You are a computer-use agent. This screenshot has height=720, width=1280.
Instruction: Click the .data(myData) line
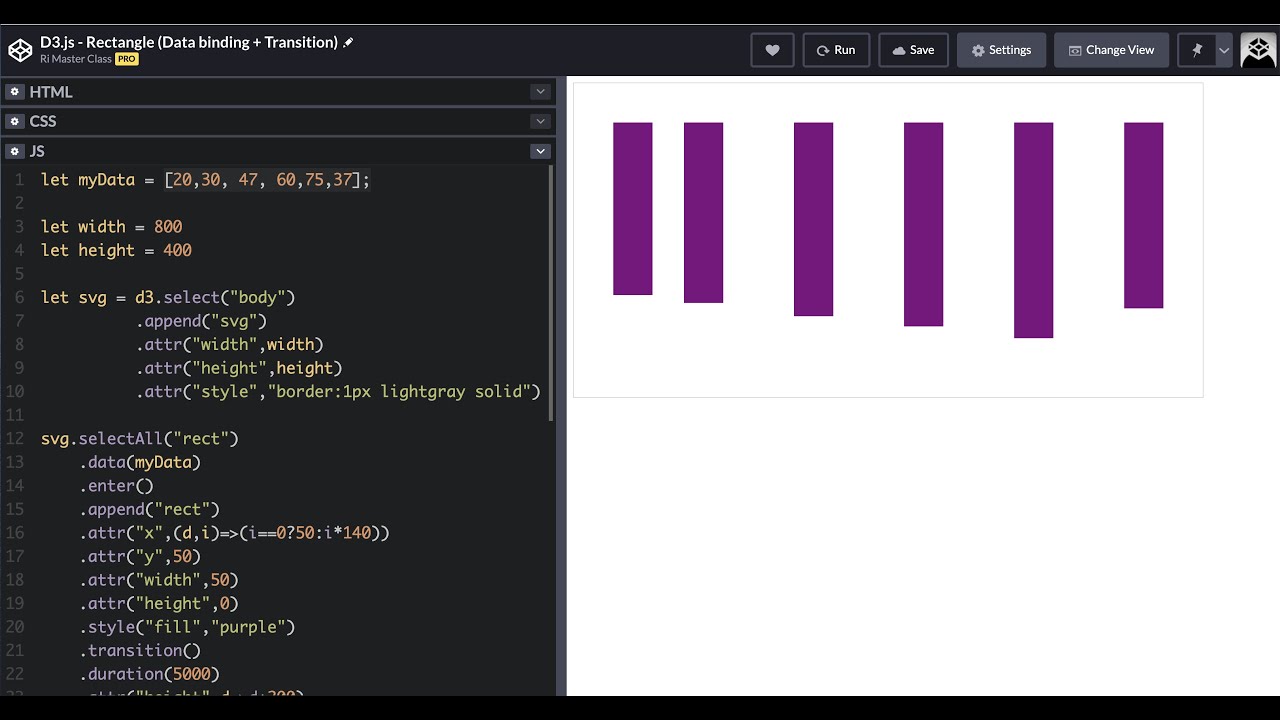click(x=140, y=462)
